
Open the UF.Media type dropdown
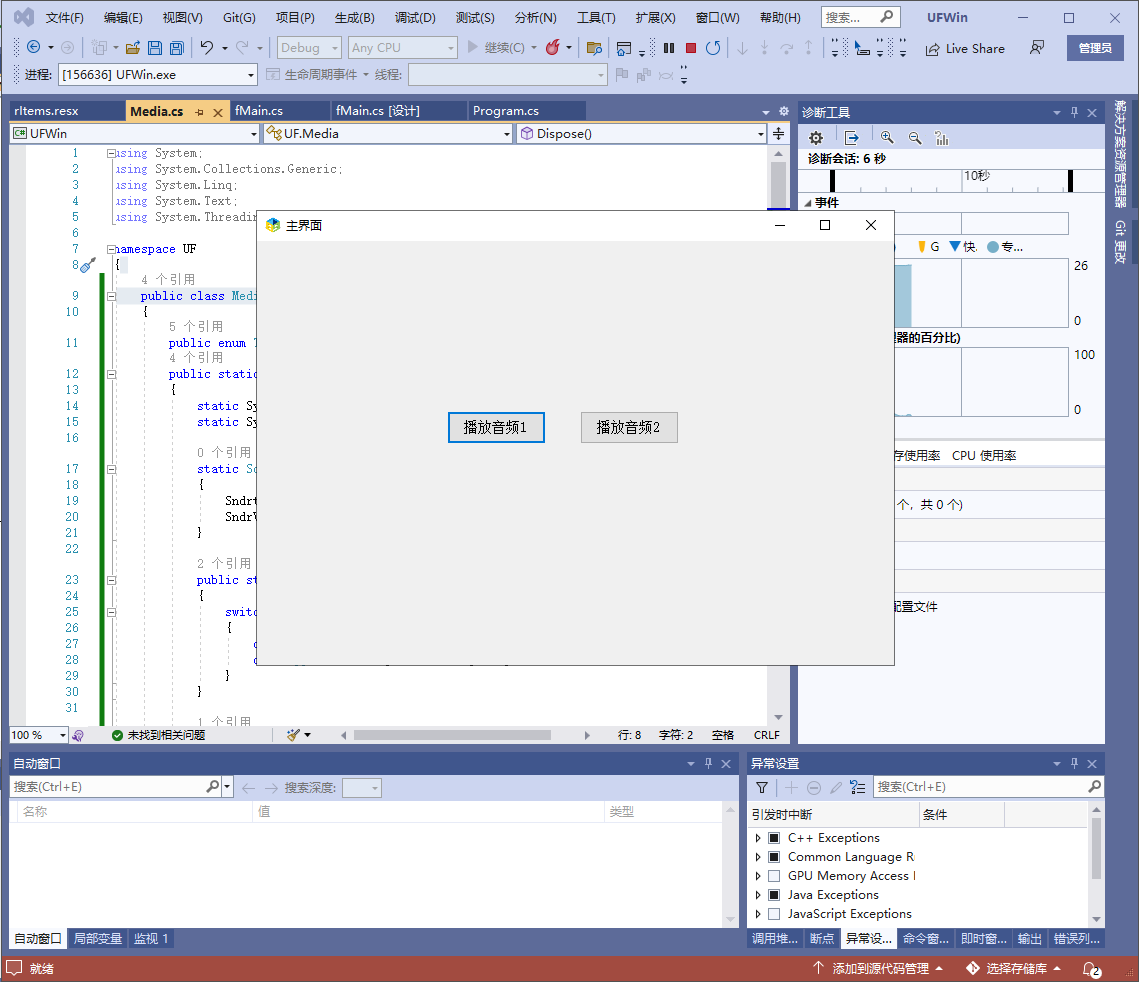point(388,134)
